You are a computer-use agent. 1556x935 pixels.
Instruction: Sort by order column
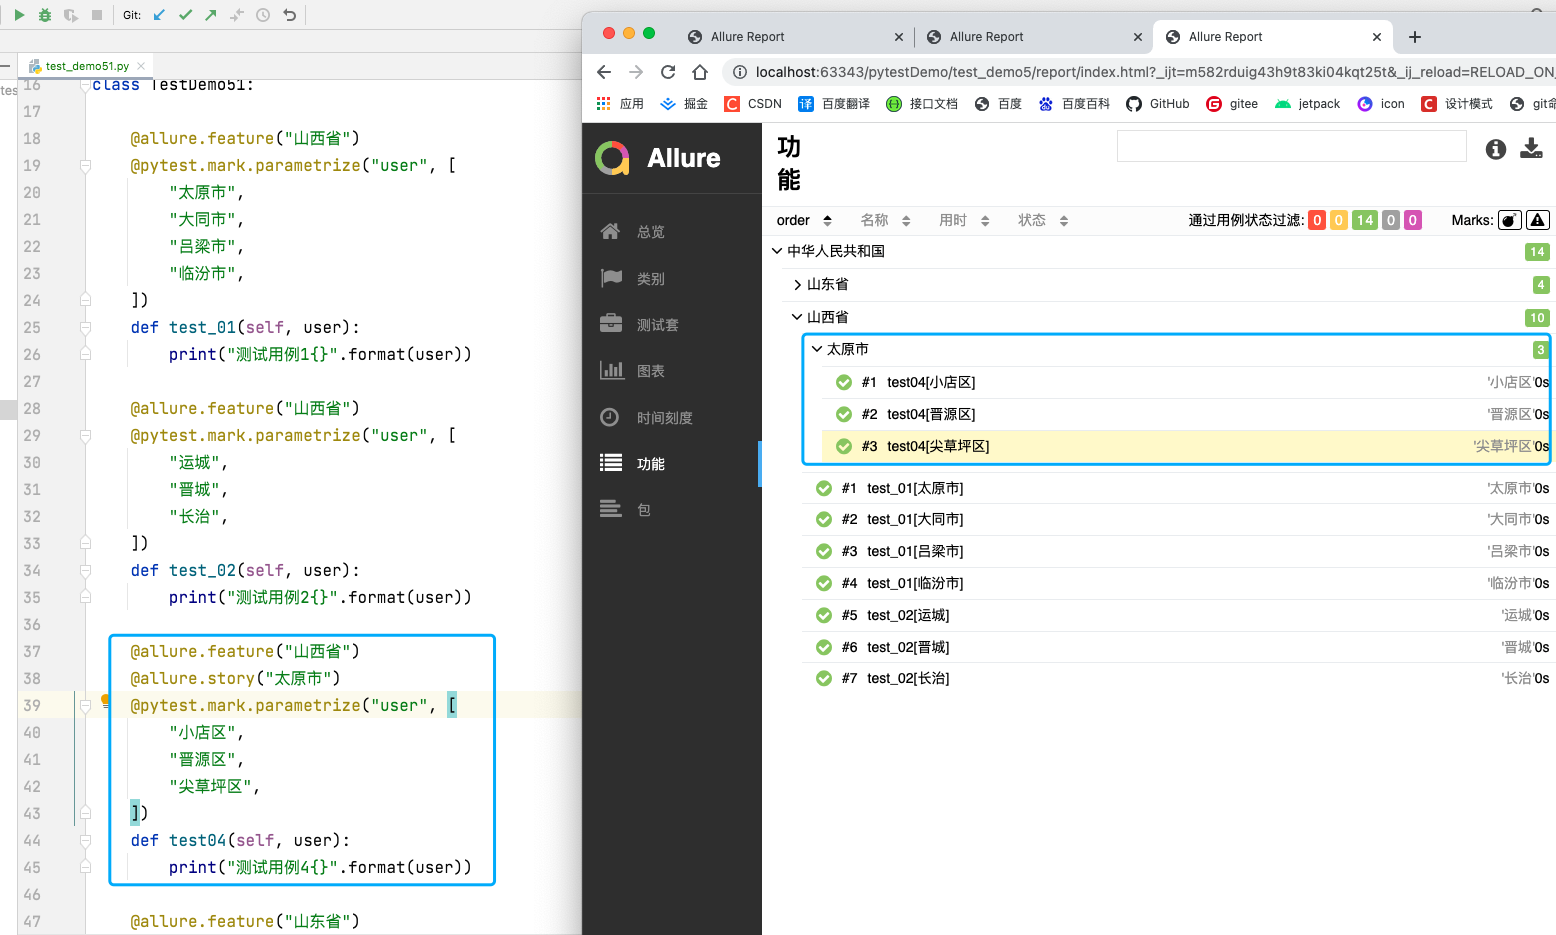pos(805,220)
